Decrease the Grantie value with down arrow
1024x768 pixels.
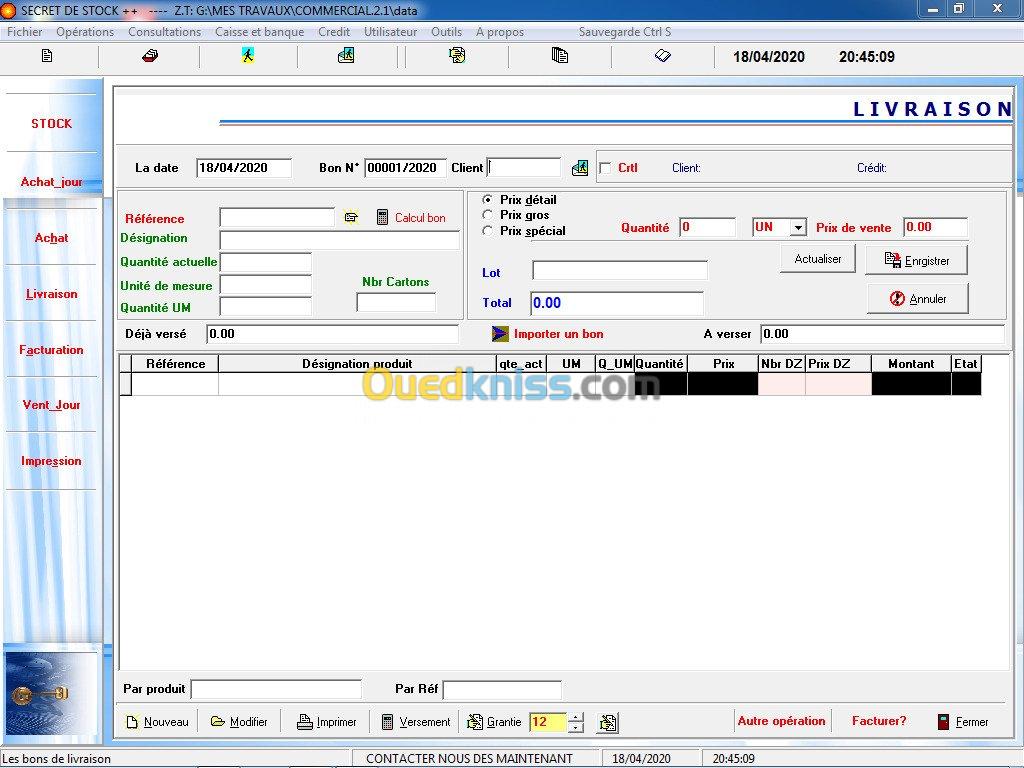[x=575, y=728]
